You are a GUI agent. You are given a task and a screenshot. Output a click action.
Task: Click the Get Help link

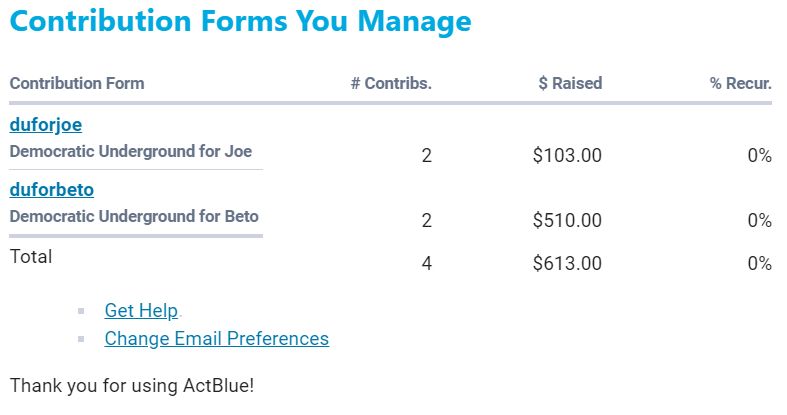click(141, 311)
